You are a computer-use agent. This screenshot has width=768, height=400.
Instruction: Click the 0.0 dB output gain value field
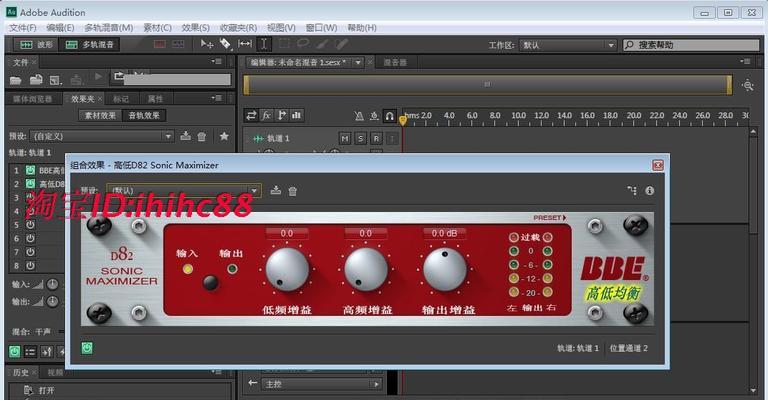pyautogui.click(x=444, y=234)
